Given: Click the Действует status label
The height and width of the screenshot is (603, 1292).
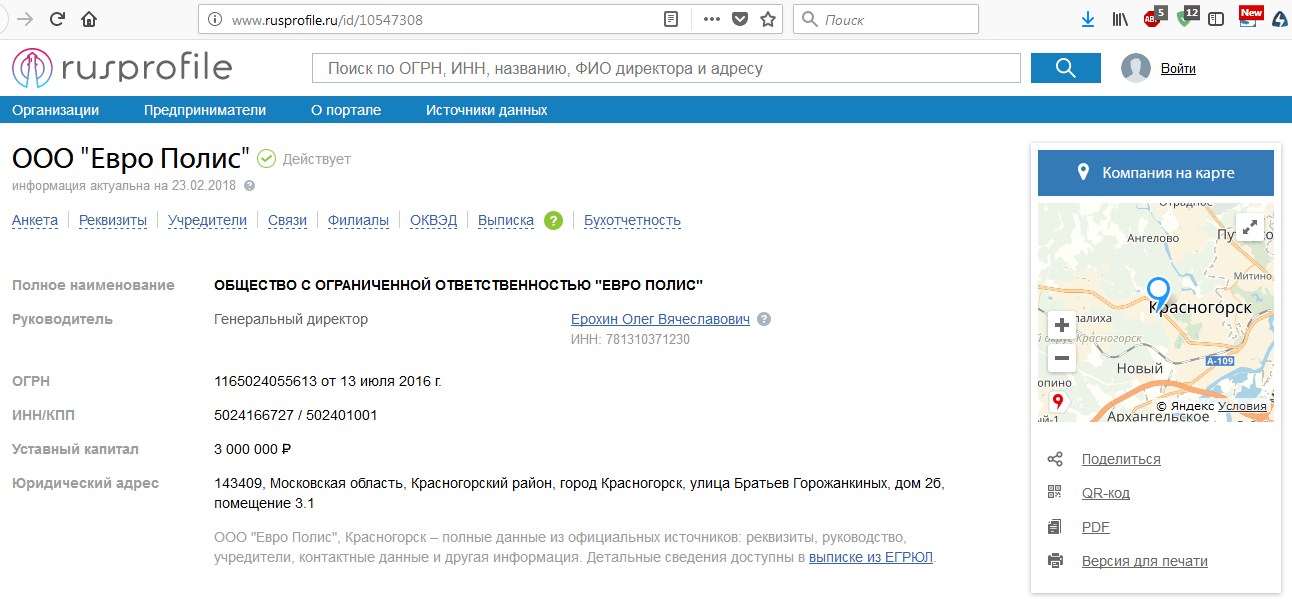Looking at the screenshot, I should tap(317, 159).
